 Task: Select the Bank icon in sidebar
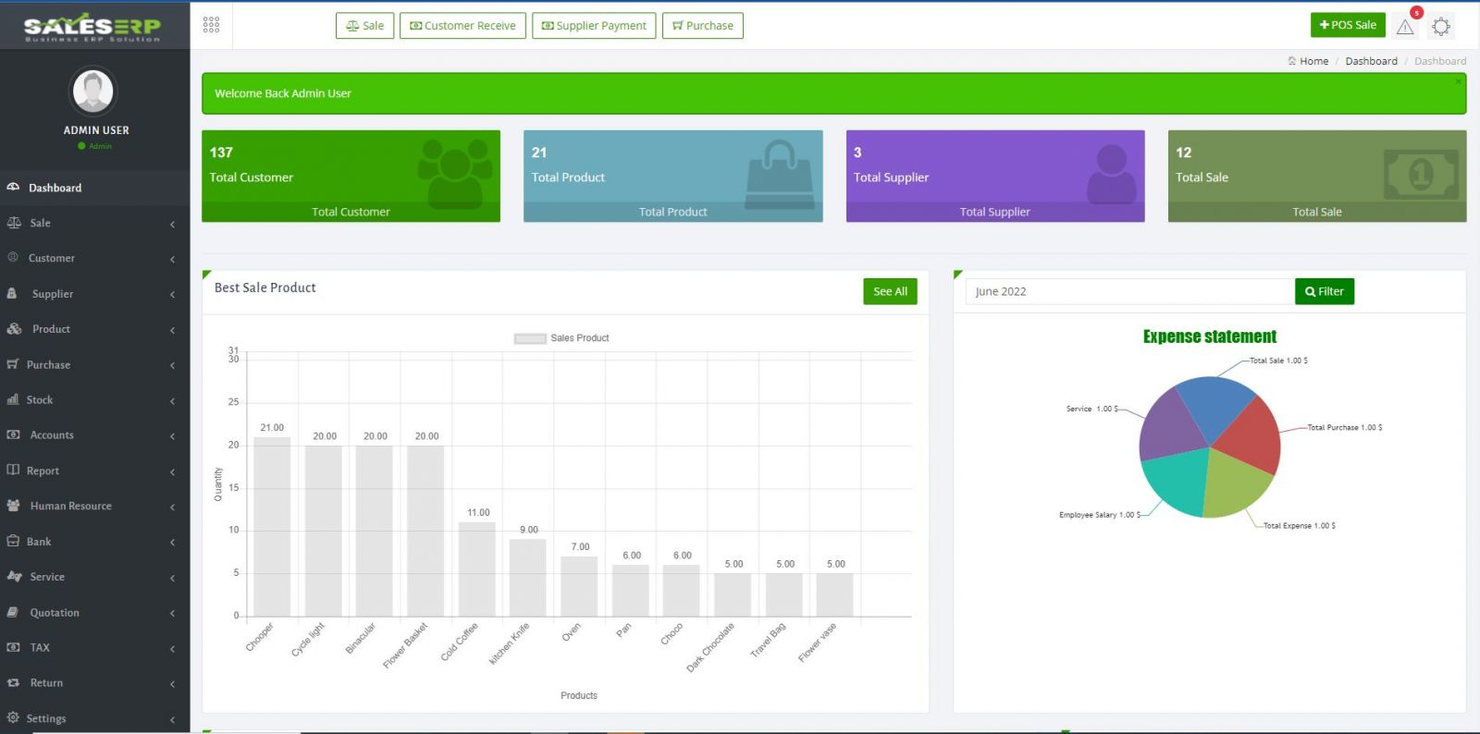click(14, 541)
